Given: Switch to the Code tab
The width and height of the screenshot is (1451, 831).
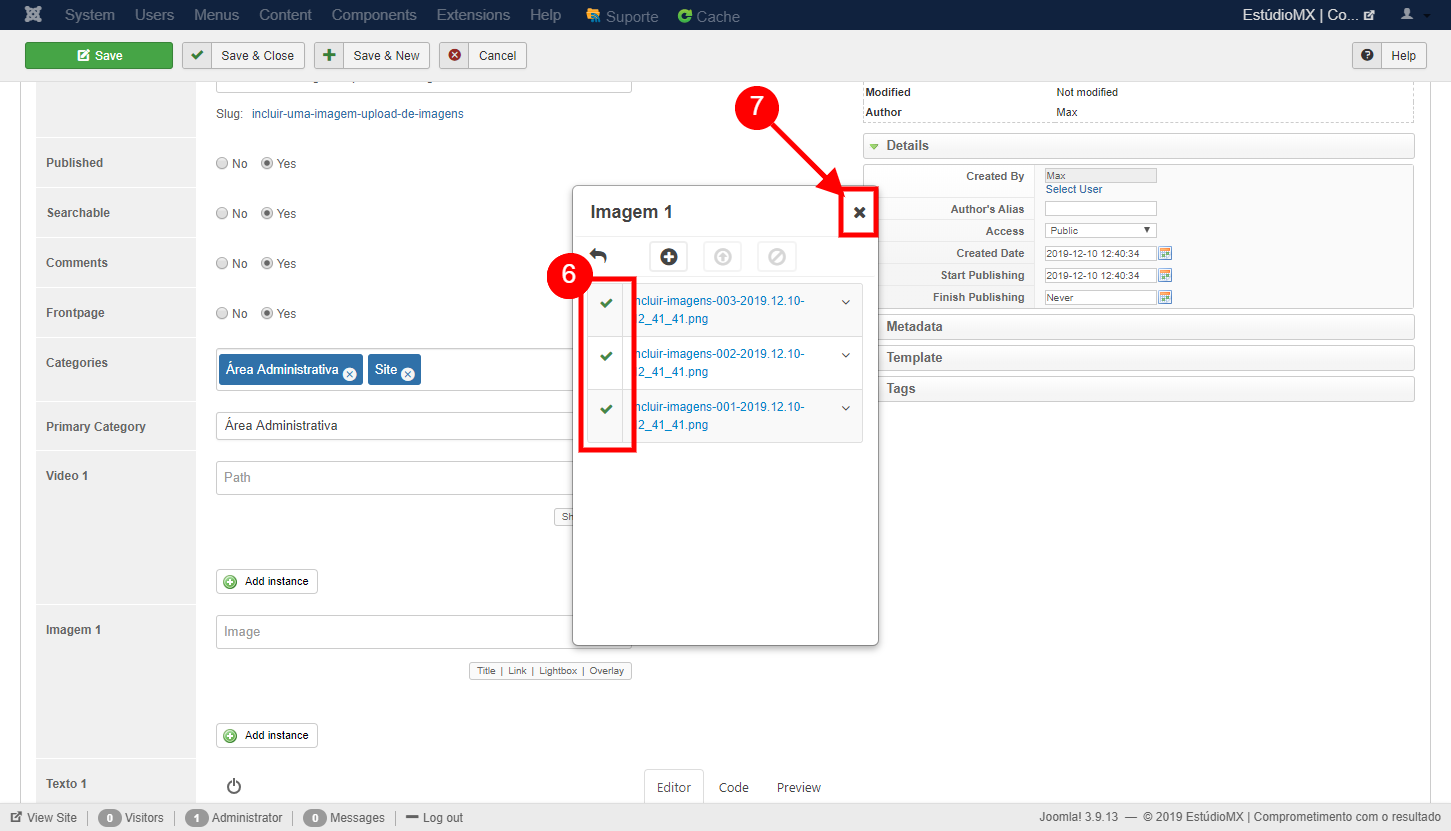Looking at the screenshot, I should 733,787.
